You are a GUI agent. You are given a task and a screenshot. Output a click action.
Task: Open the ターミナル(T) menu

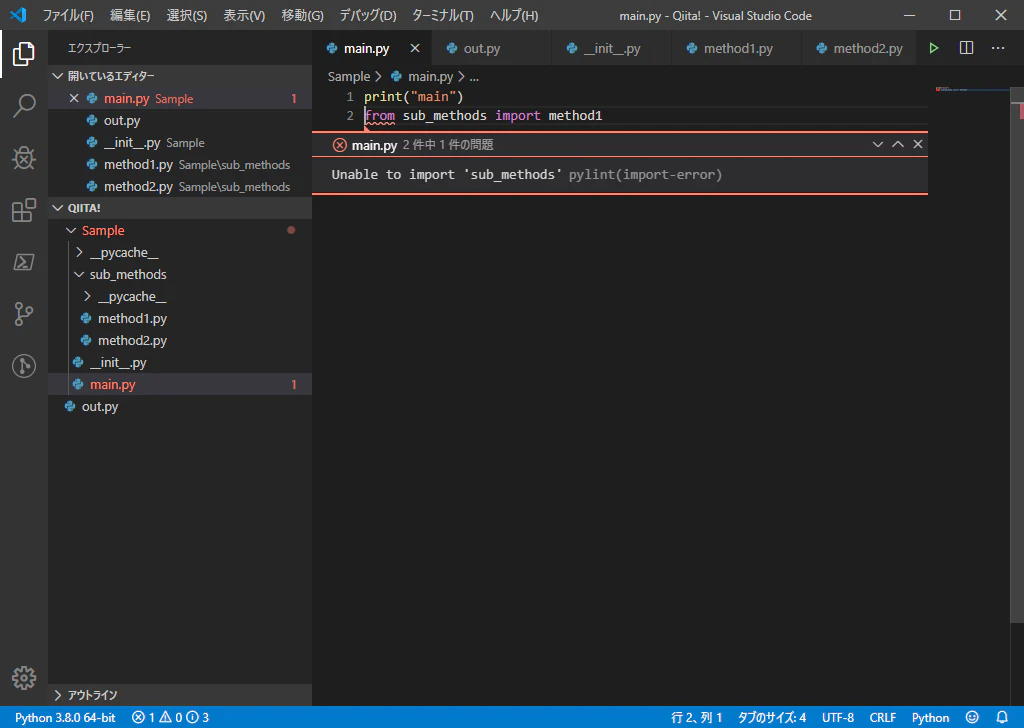pos(442,15)
